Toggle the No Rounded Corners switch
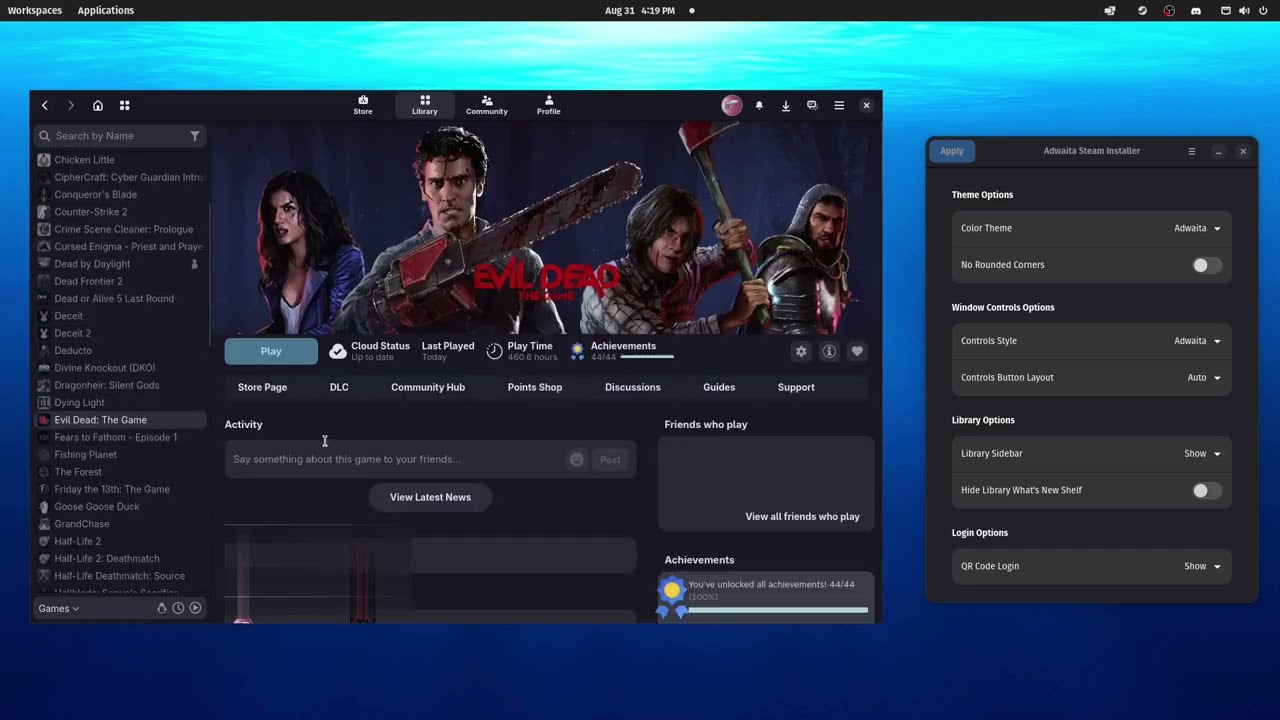 tap(1207, 265)
